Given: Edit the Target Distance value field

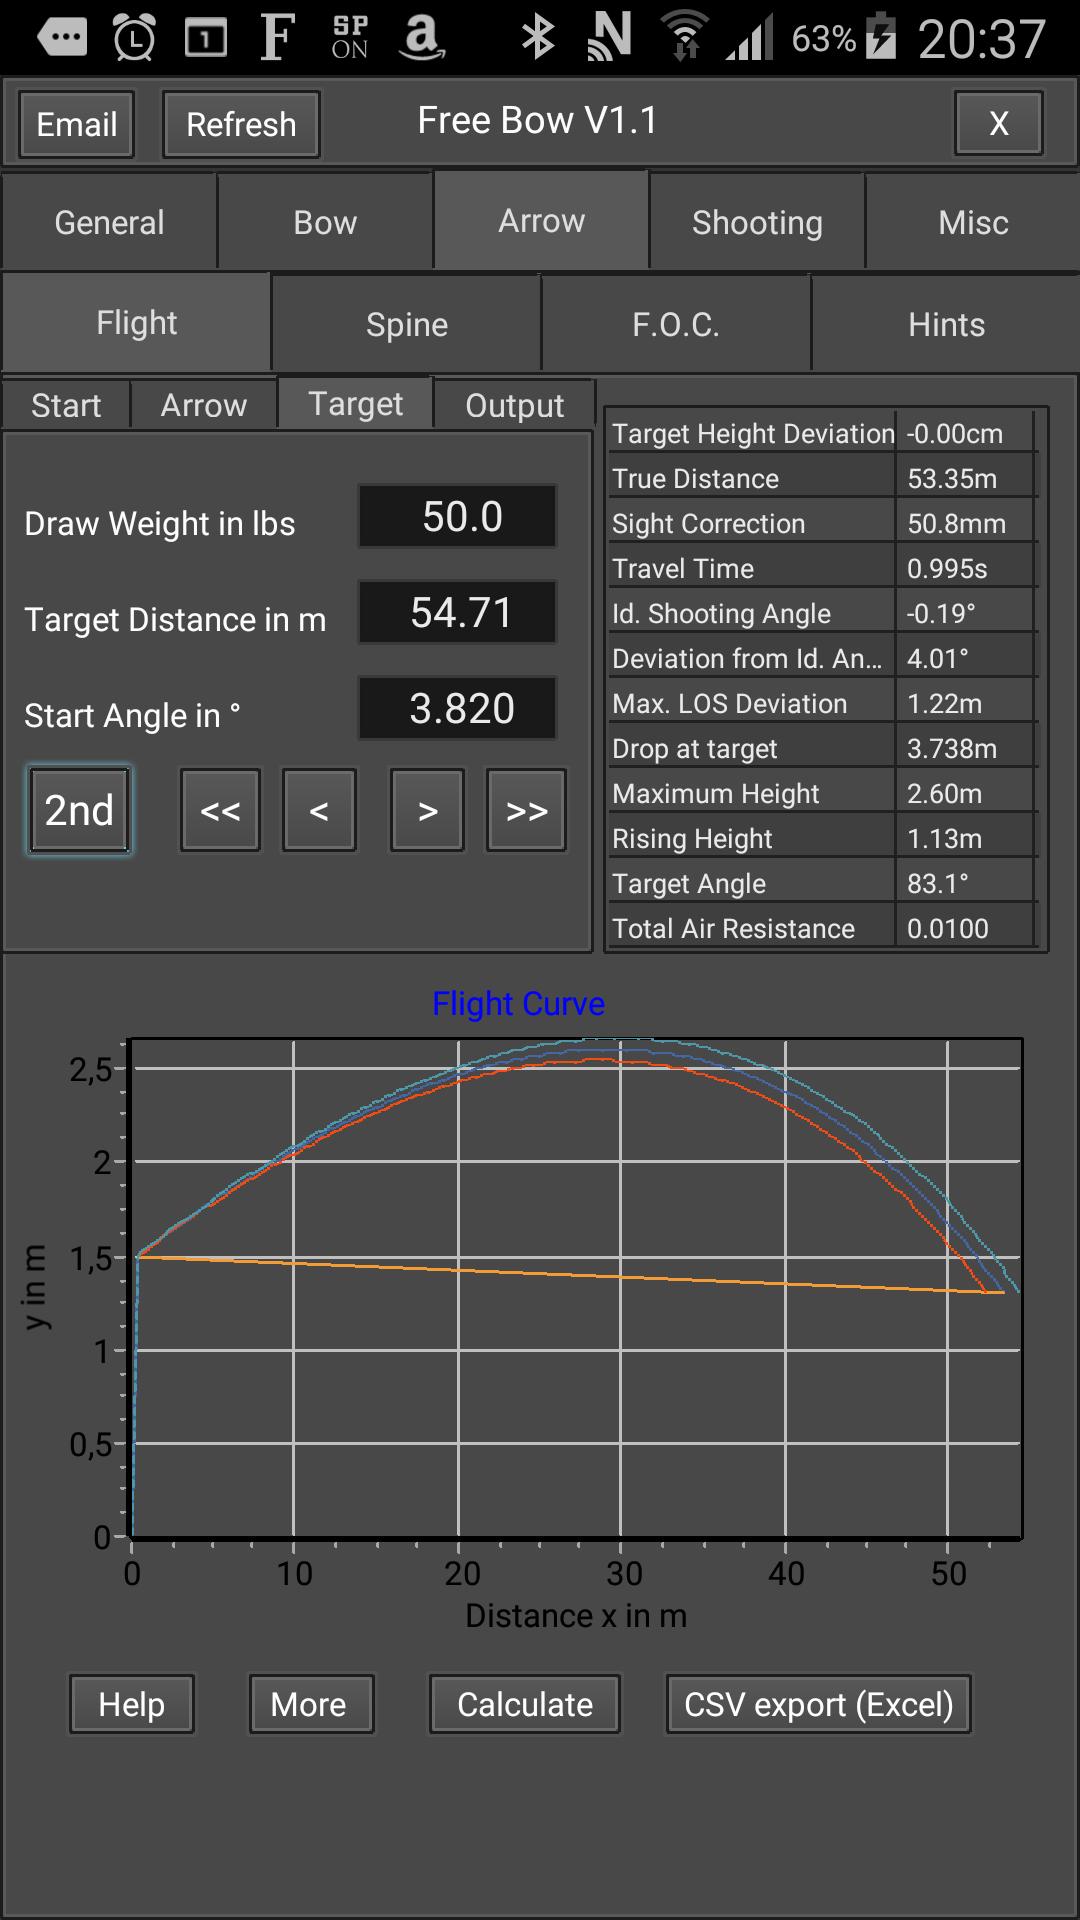Looking at the screenshot, I should (x=458, y=613).
